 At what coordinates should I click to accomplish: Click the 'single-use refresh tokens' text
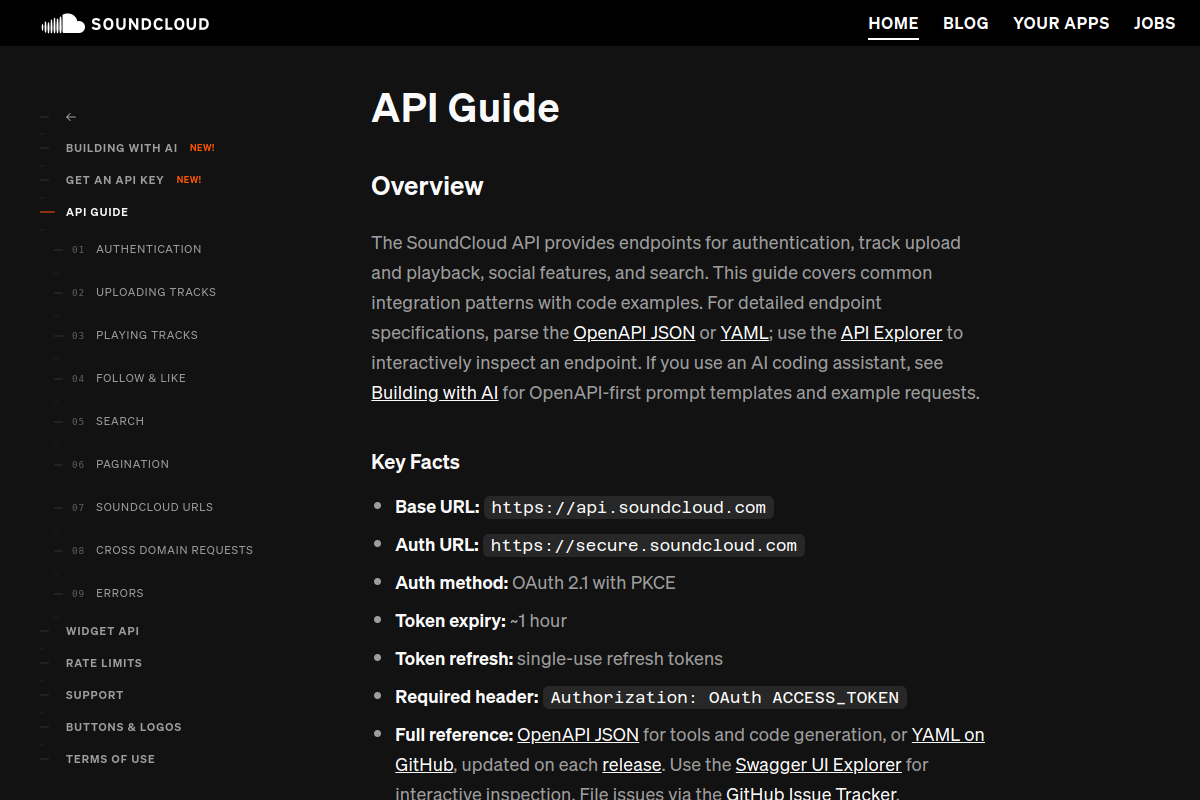pyautogui.click(x=620, y=659)
